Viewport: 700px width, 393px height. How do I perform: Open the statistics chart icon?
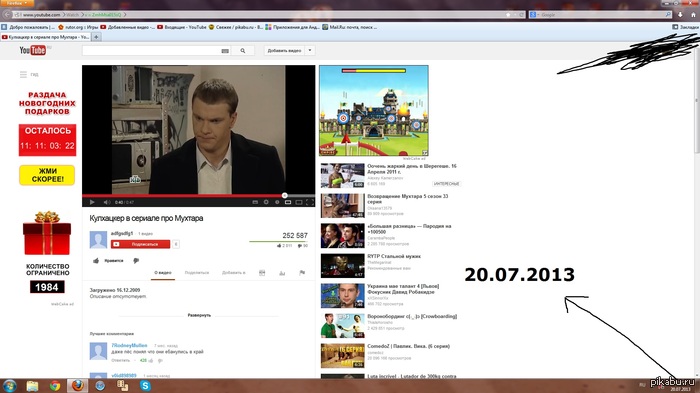click(282, 273)
